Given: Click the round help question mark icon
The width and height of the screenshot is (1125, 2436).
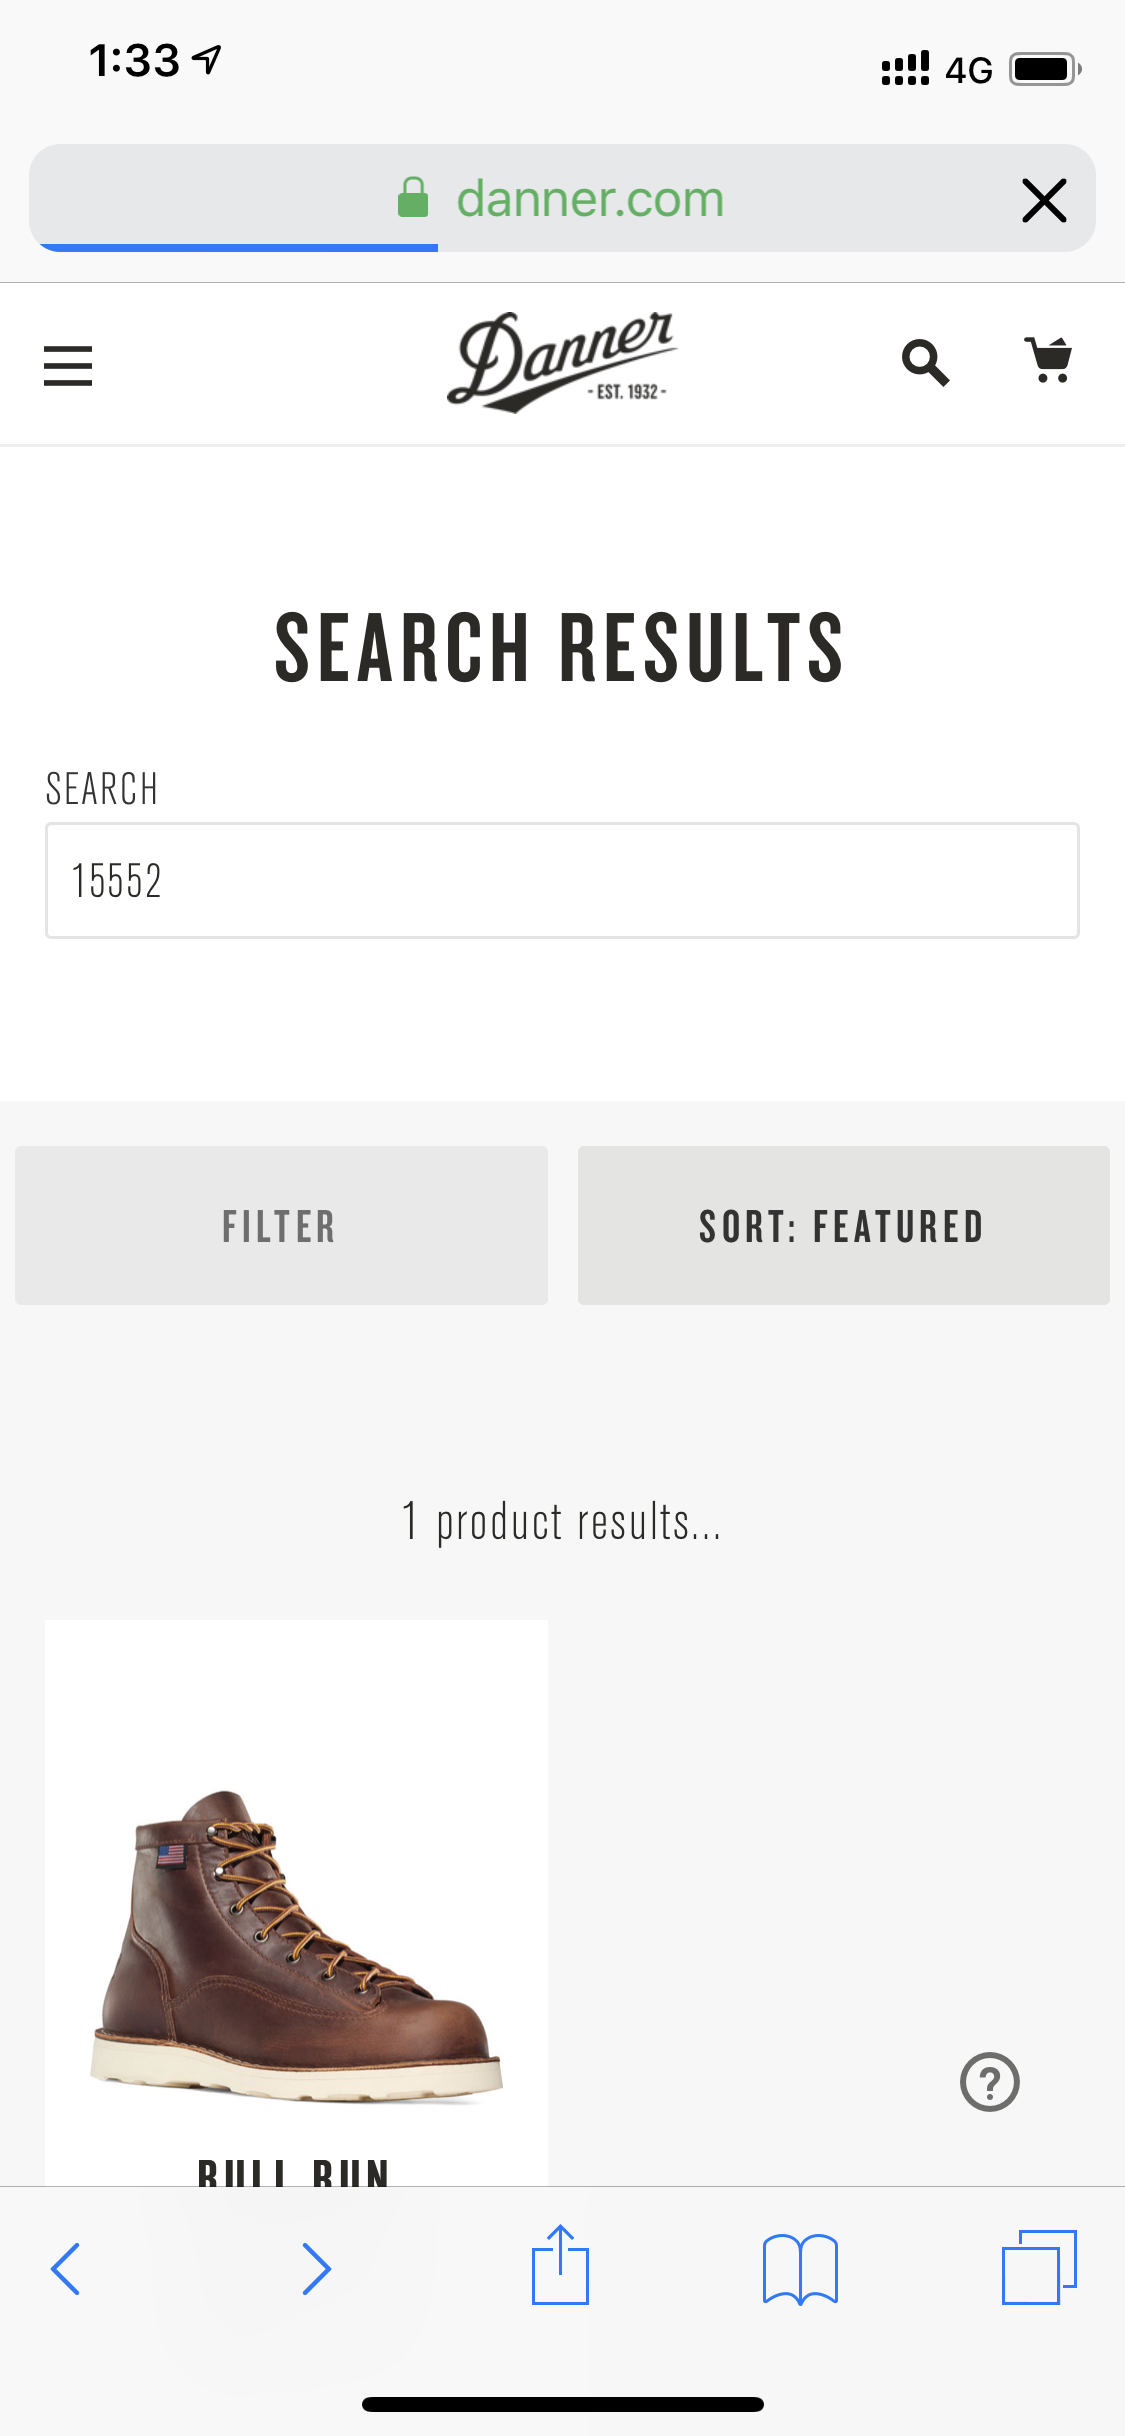Looking at the screenshot, I should [x=989, y=2082].
